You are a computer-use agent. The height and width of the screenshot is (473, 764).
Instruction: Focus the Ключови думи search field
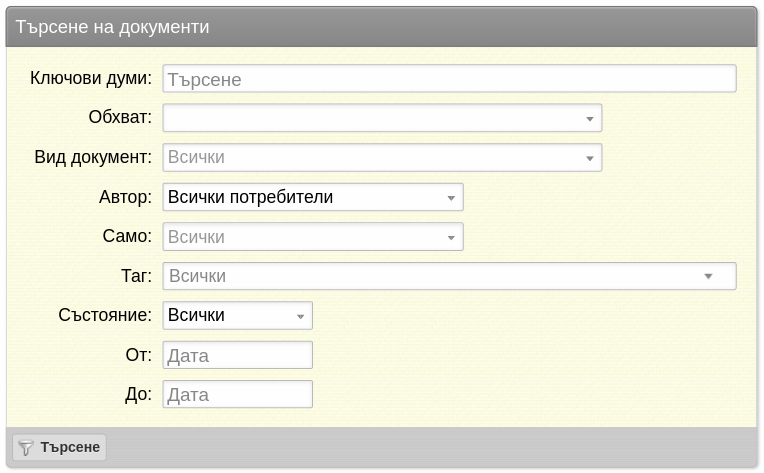(449, 78)
